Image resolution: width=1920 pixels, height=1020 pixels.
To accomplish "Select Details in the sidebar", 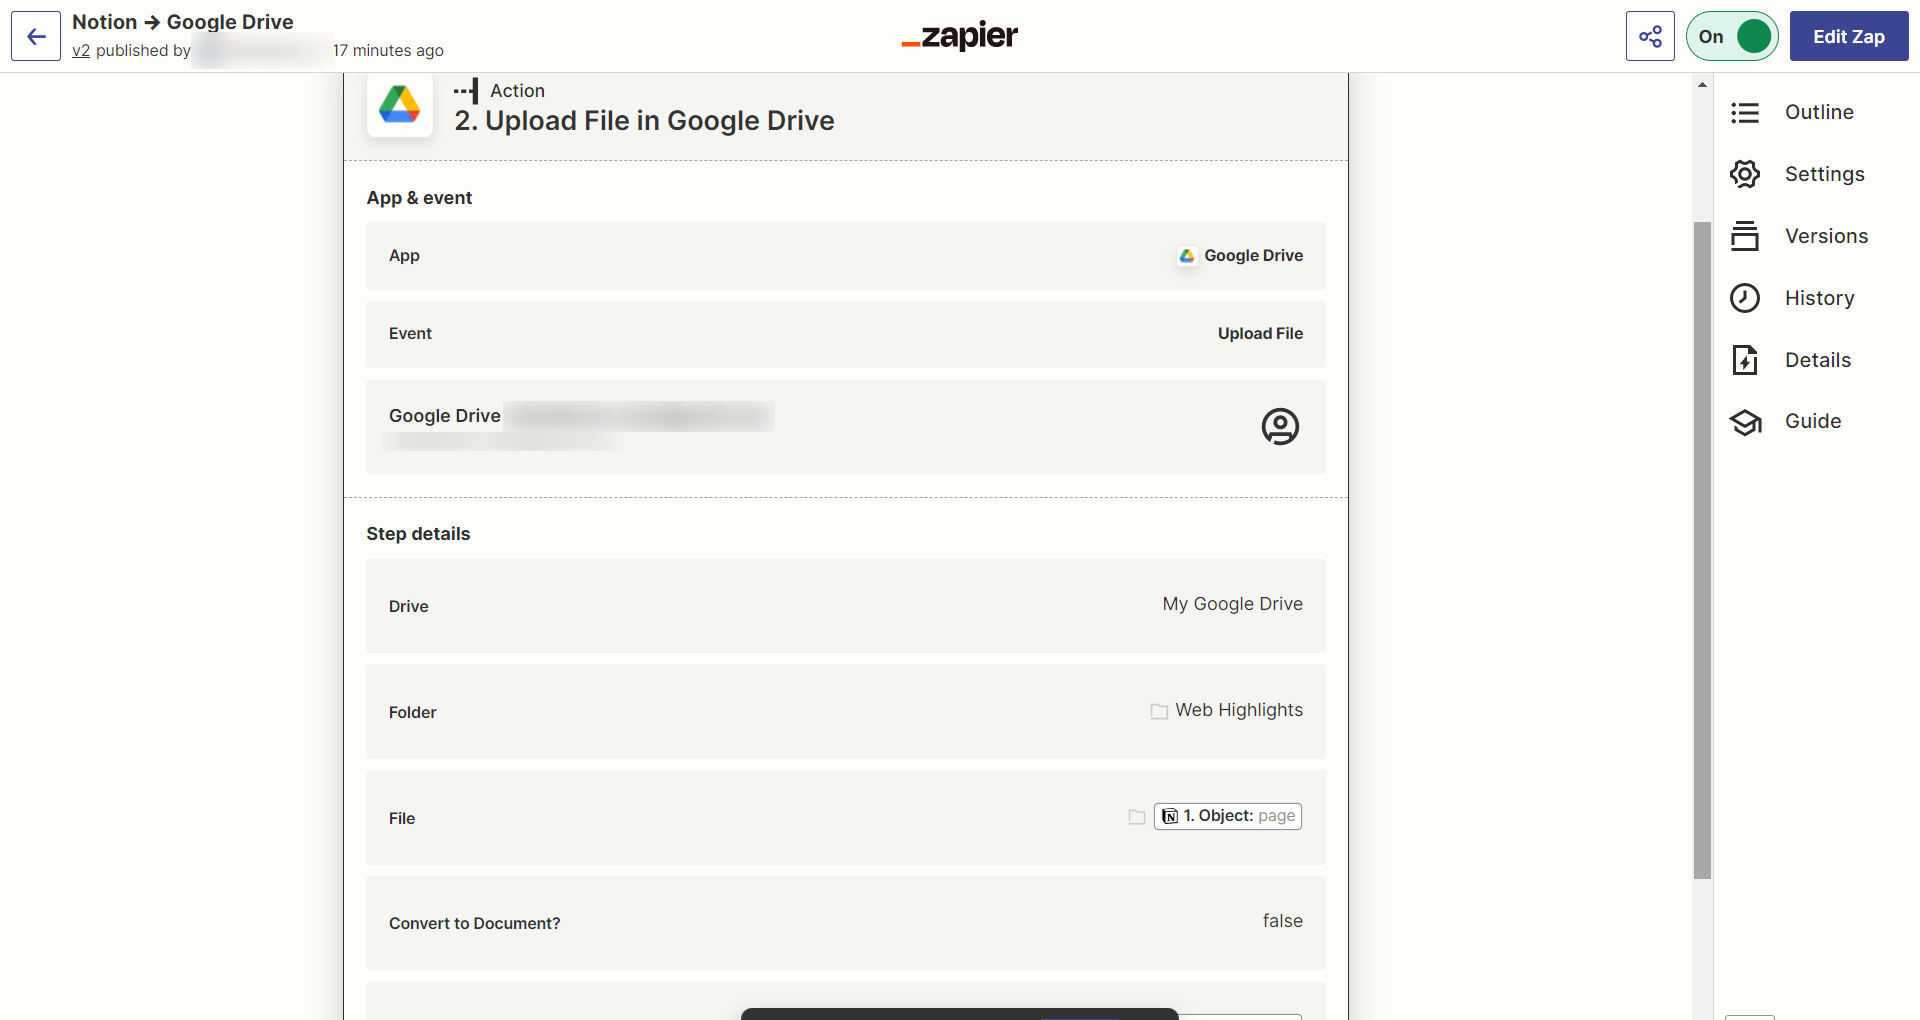I will coord(1818,360).
